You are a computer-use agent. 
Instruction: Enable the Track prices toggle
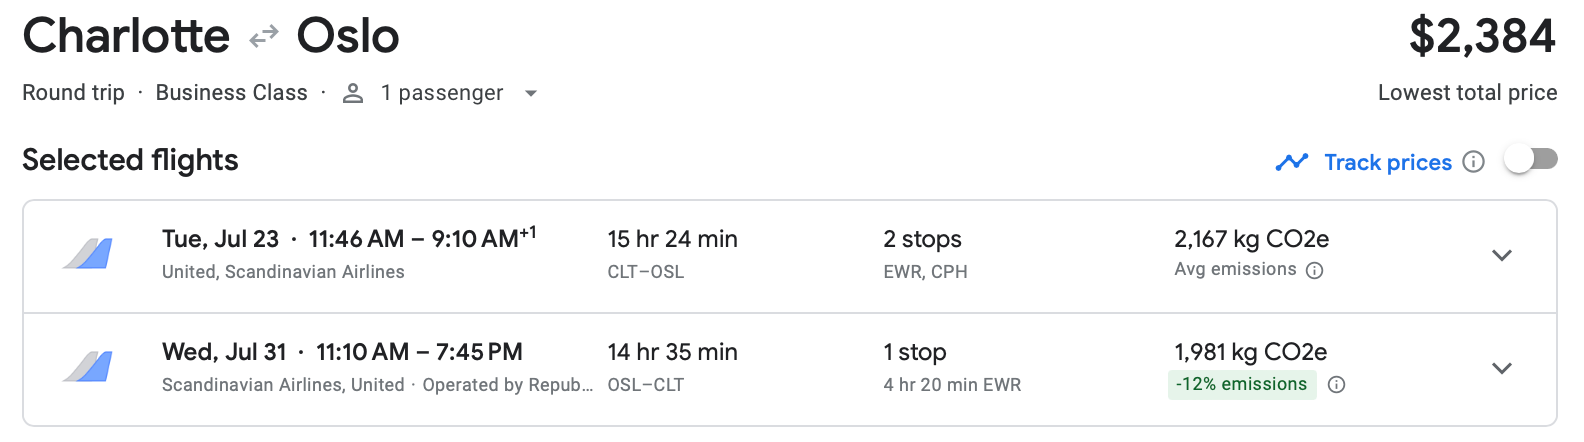1531,160
